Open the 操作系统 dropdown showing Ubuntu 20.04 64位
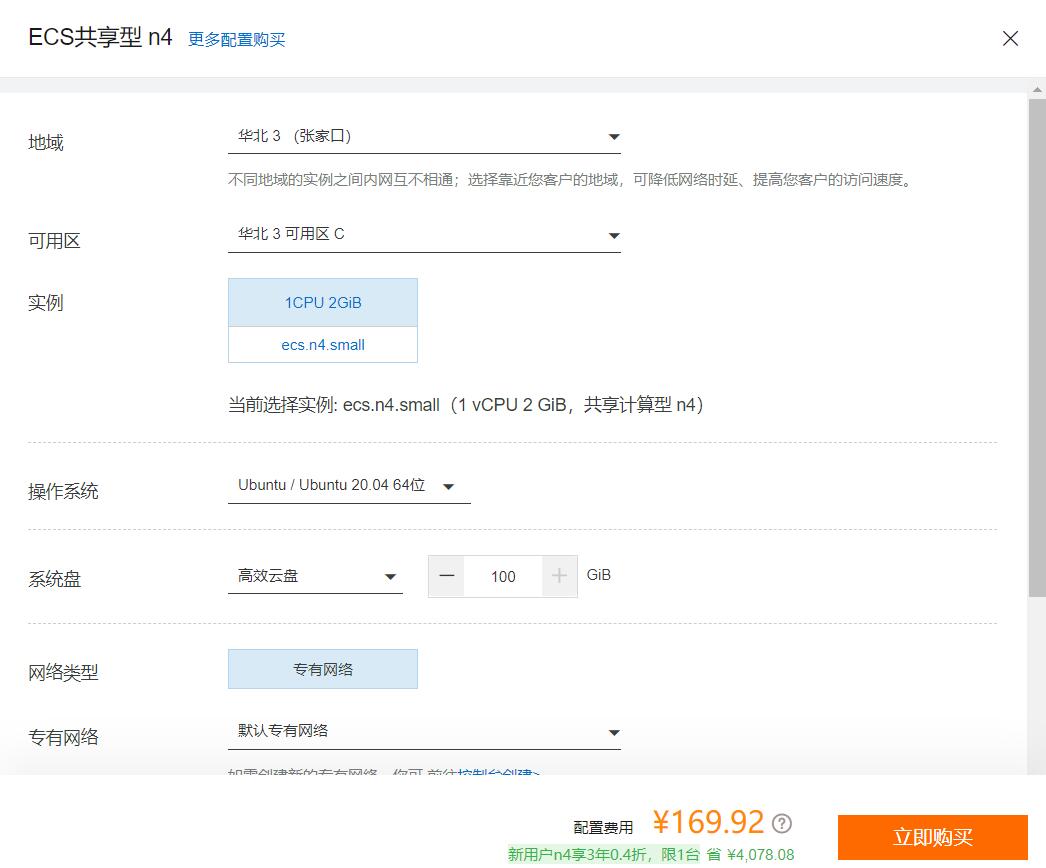The height and width of the screenshot is (868, 1046). point(349,486)
